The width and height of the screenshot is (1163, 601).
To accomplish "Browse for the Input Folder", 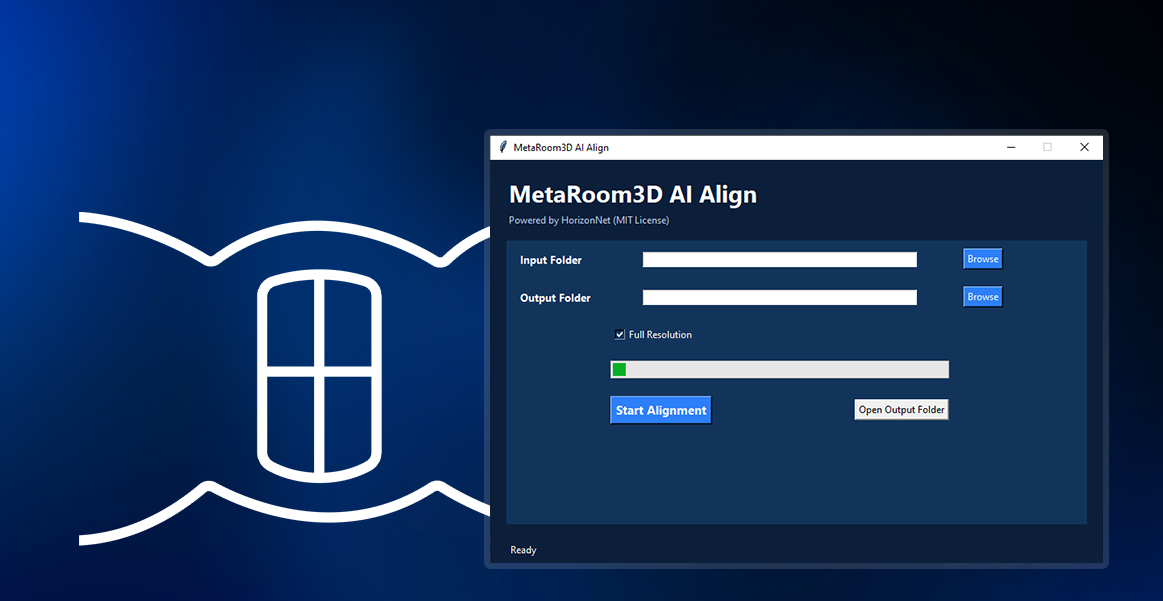I will pyautogui.click(x=983, y=259).
